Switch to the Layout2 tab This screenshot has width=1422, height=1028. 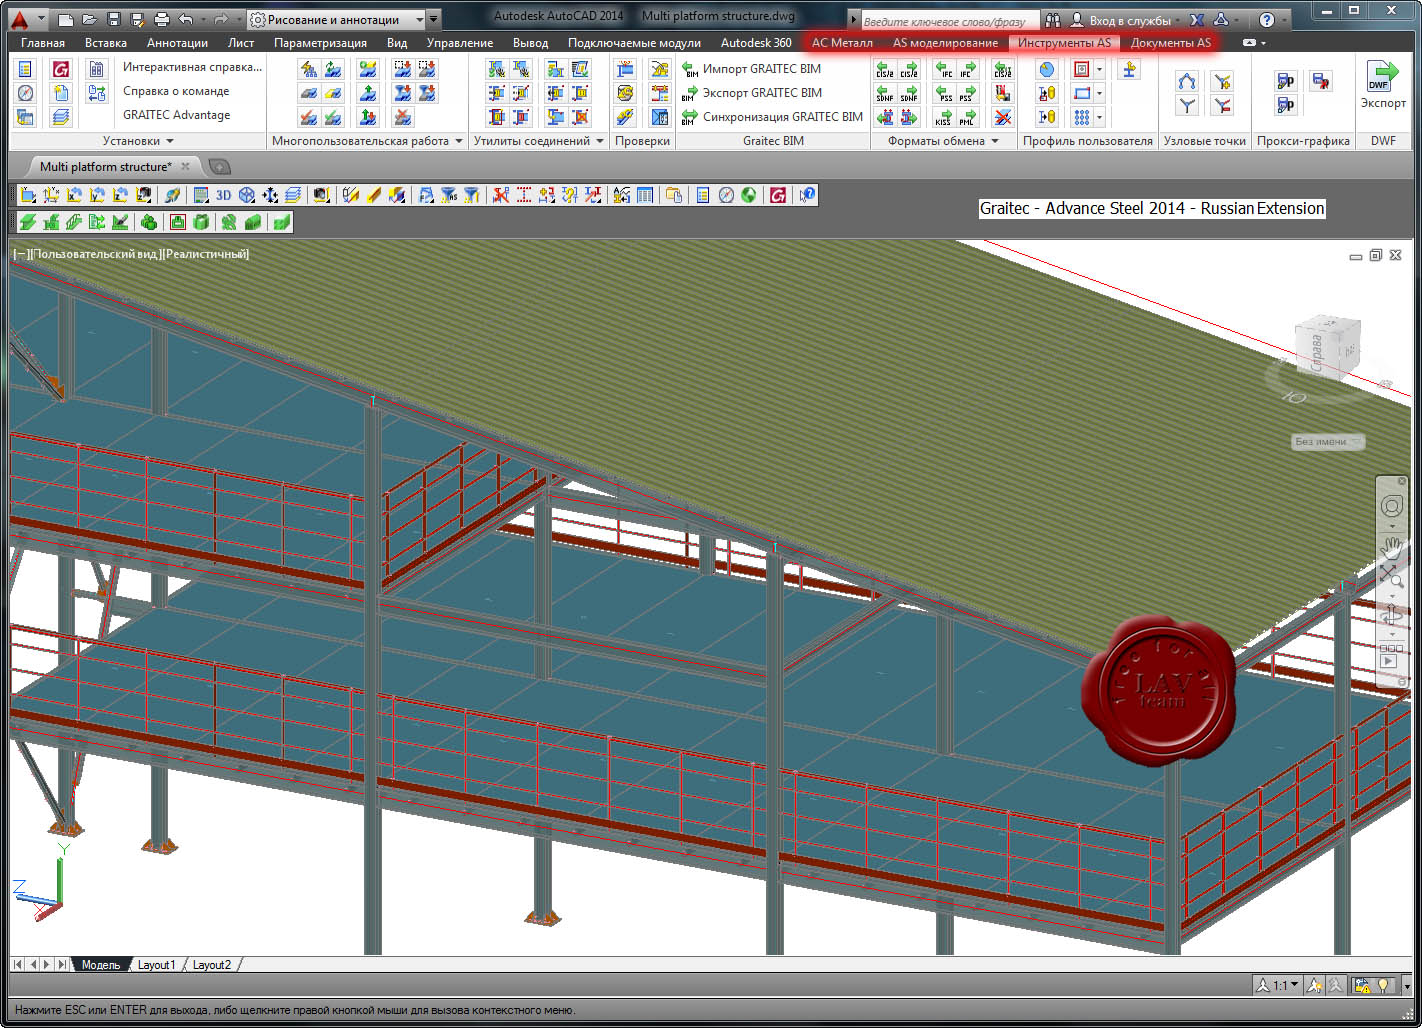pyautogui.click(x=211, y=965)
